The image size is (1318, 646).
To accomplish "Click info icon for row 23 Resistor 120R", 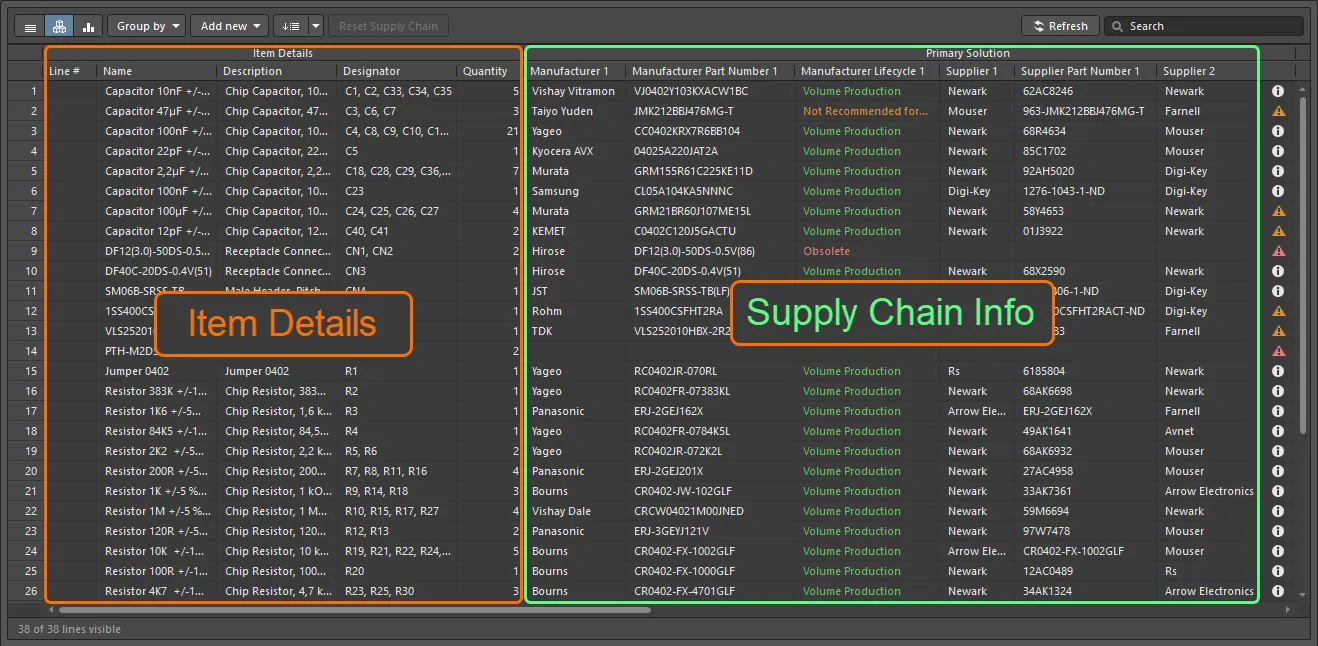I will tap(1278, 531).
